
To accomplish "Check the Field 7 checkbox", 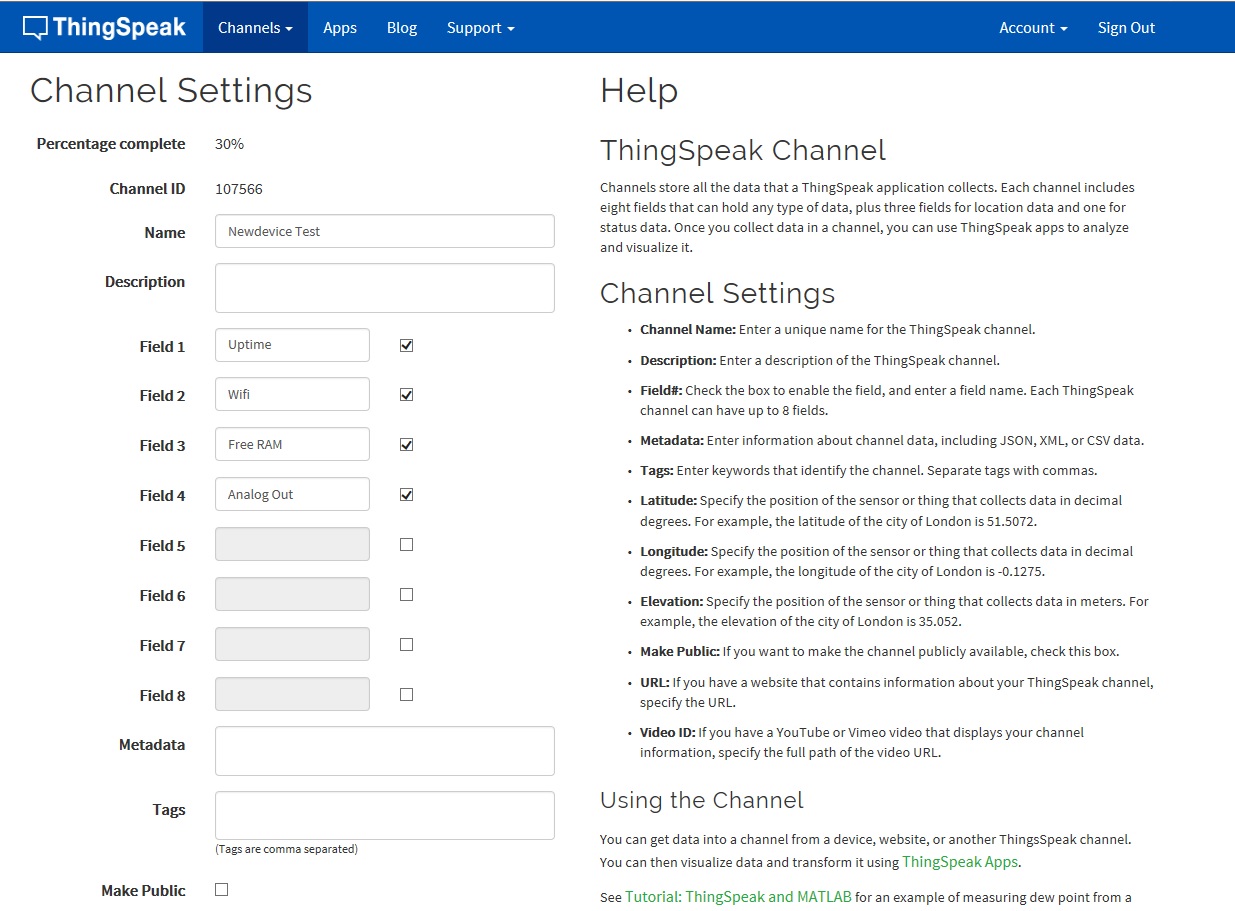I will click(406, 644).
